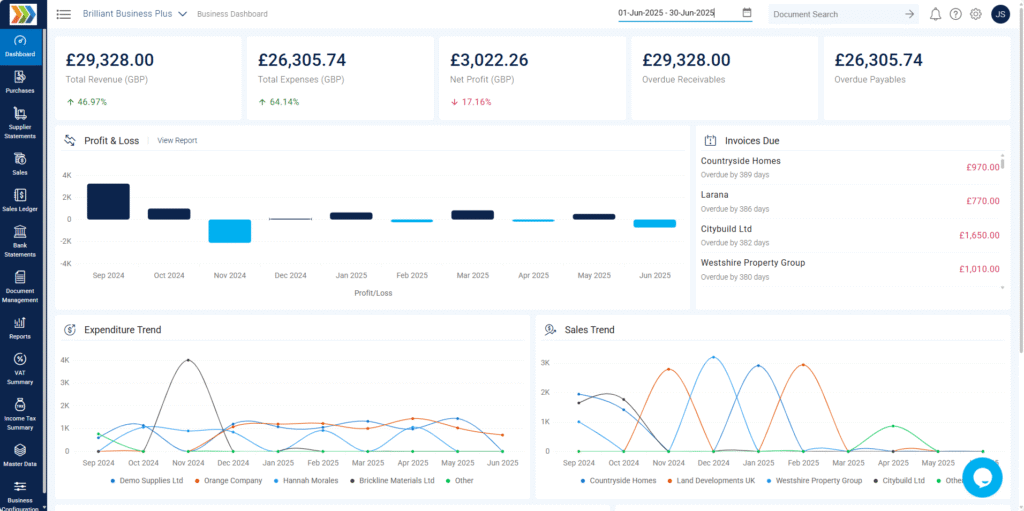Click the View Report link

coord(177,141)
